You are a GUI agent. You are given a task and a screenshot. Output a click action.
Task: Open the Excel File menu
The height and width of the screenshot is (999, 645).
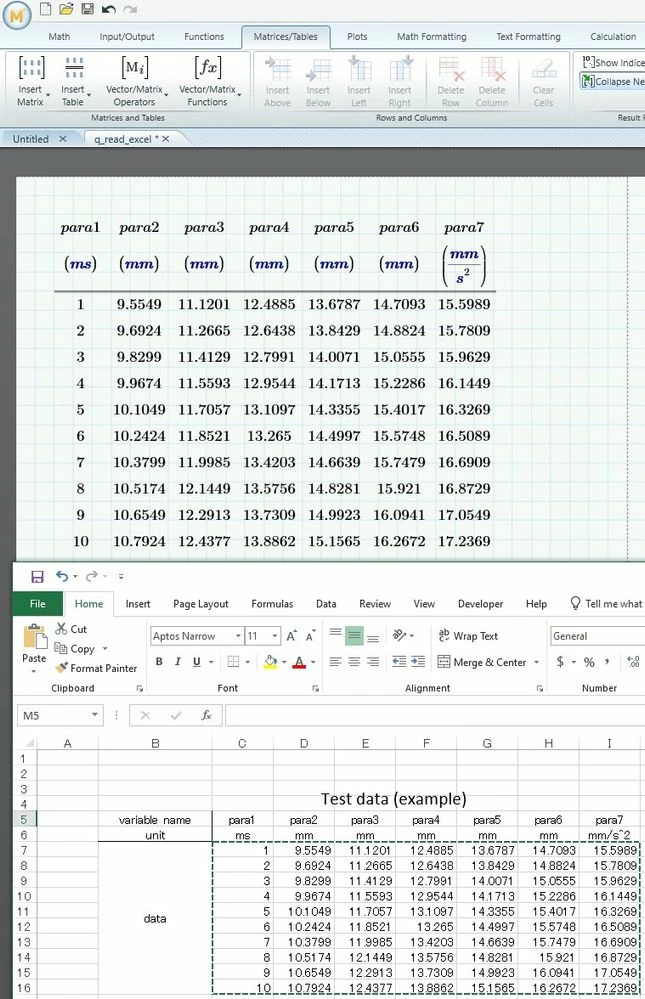[38, 603]
